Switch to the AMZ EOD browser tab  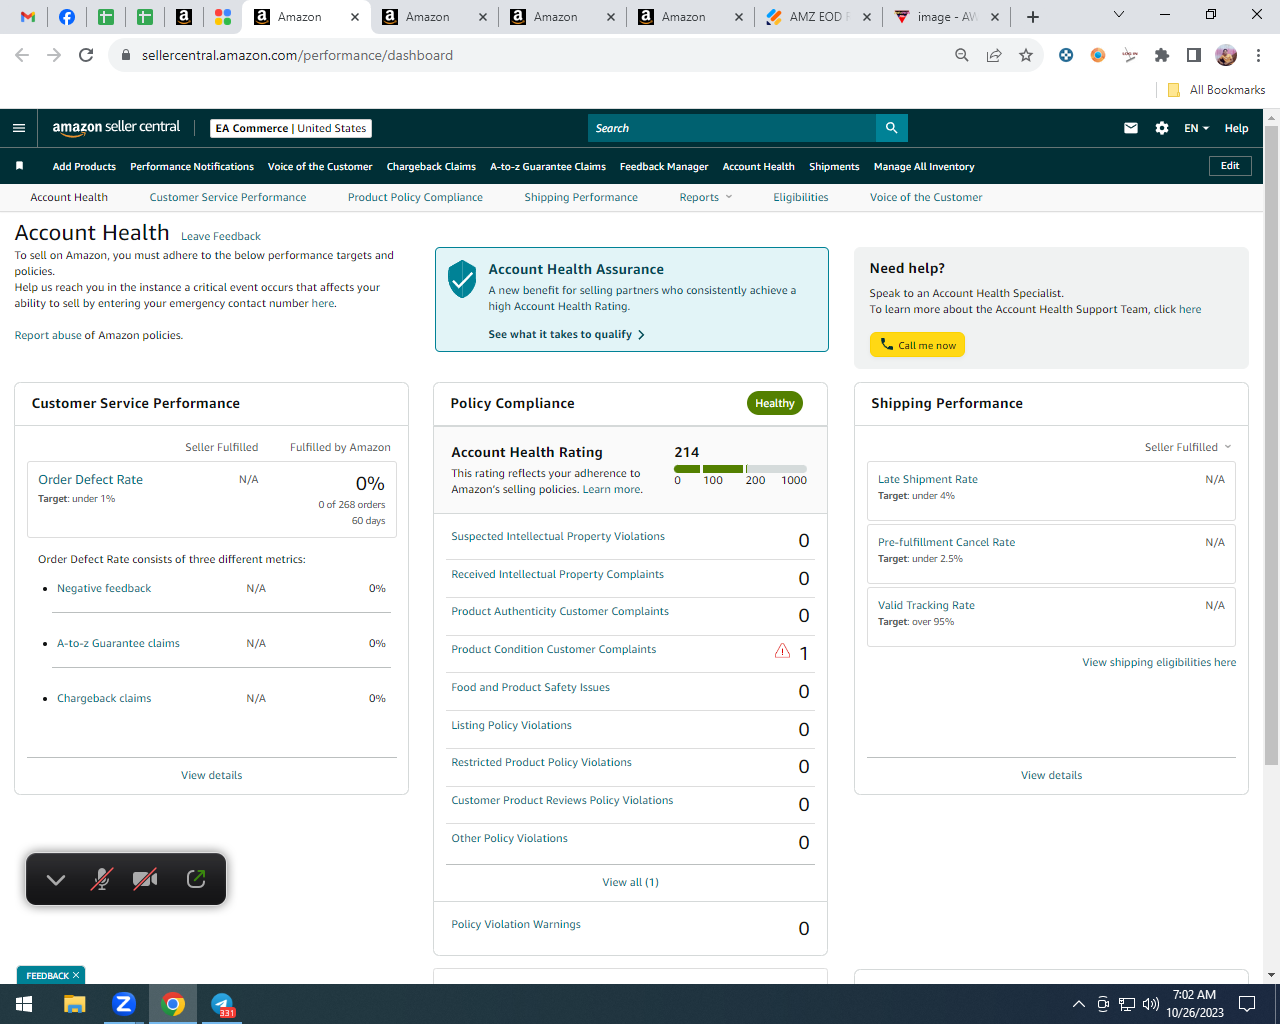click(x=819, y=17)
